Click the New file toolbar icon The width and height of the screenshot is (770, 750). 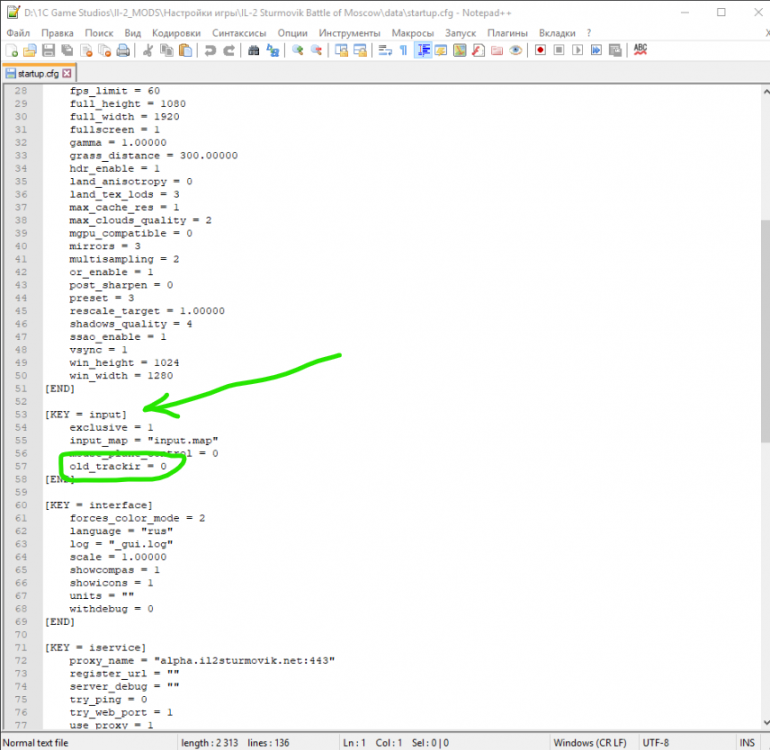(x=11, y=50)
